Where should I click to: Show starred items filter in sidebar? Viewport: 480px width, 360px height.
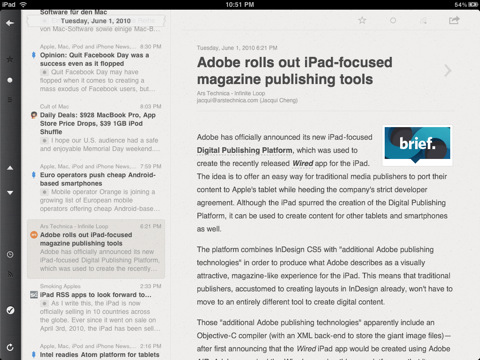pos(10,59)
